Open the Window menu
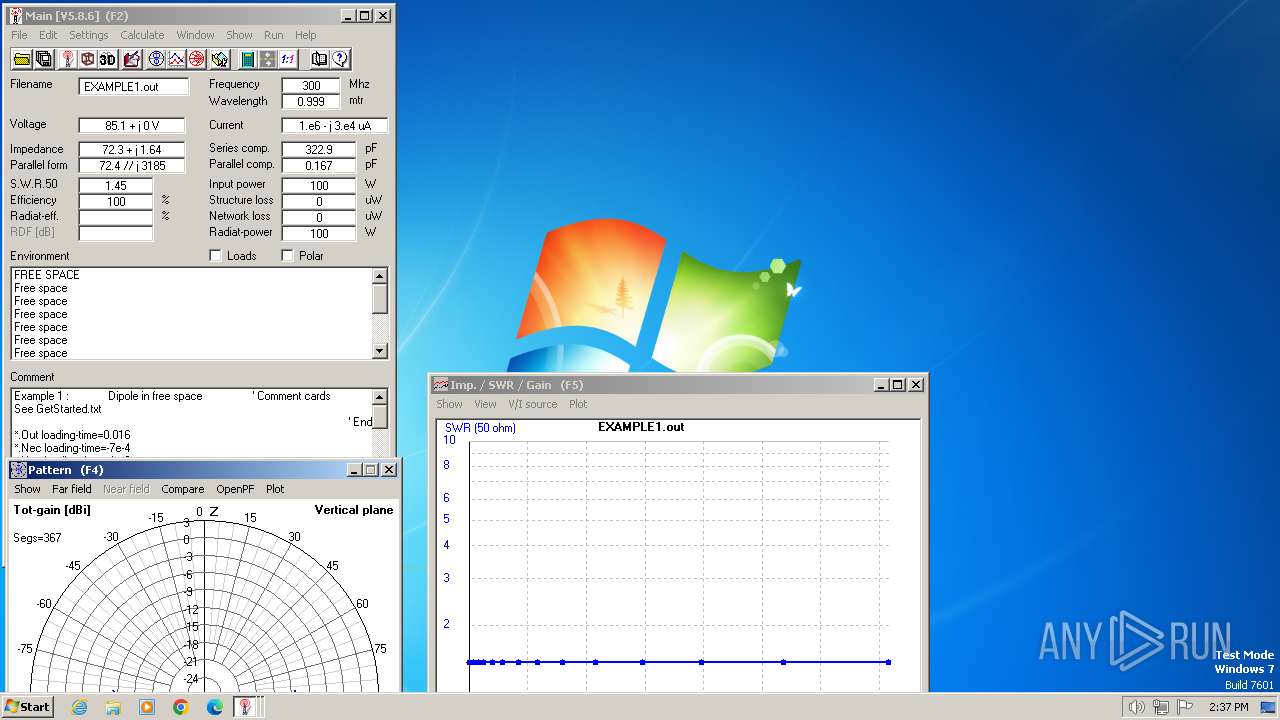1280x720 pixels. coord(195,35)
